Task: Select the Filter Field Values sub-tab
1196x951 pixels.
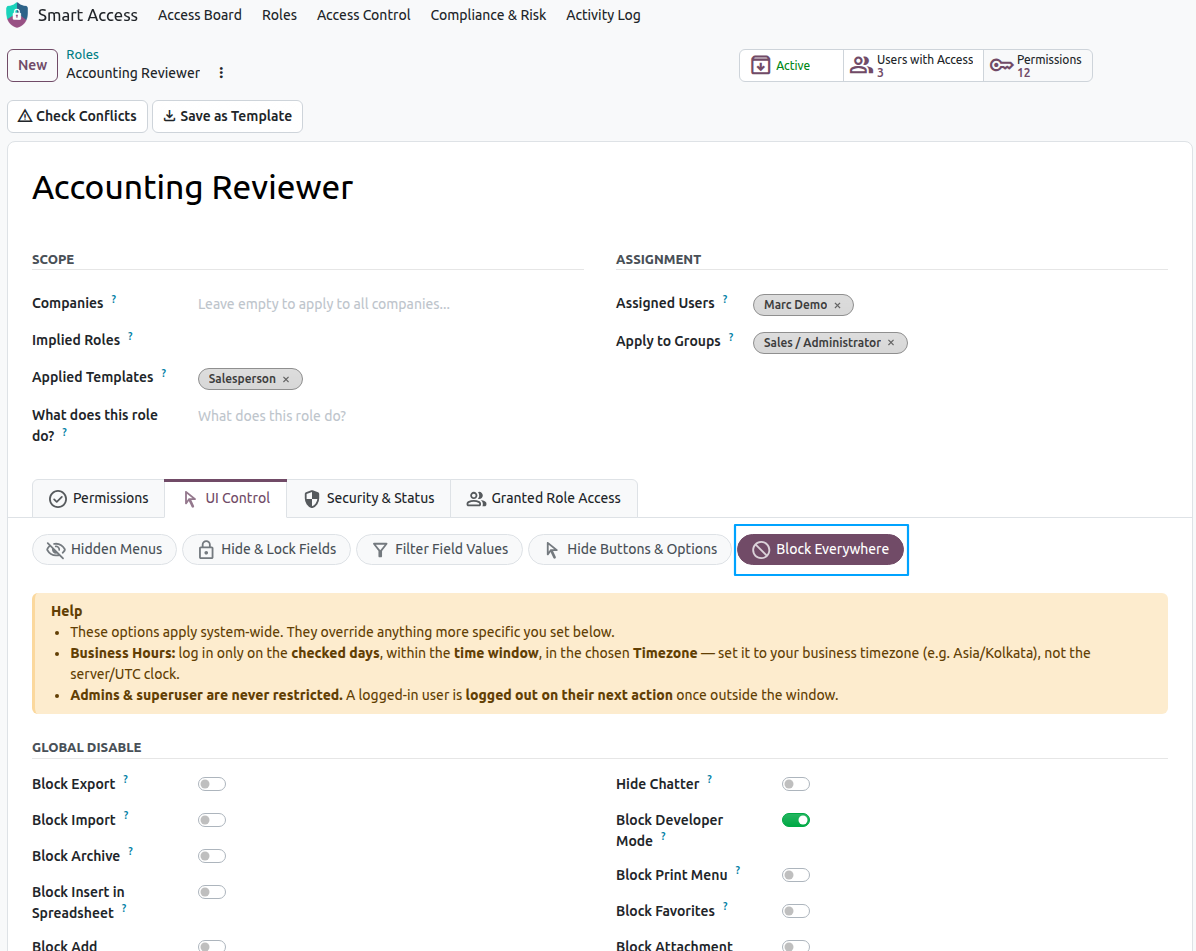Action: [x=439, y=549]
